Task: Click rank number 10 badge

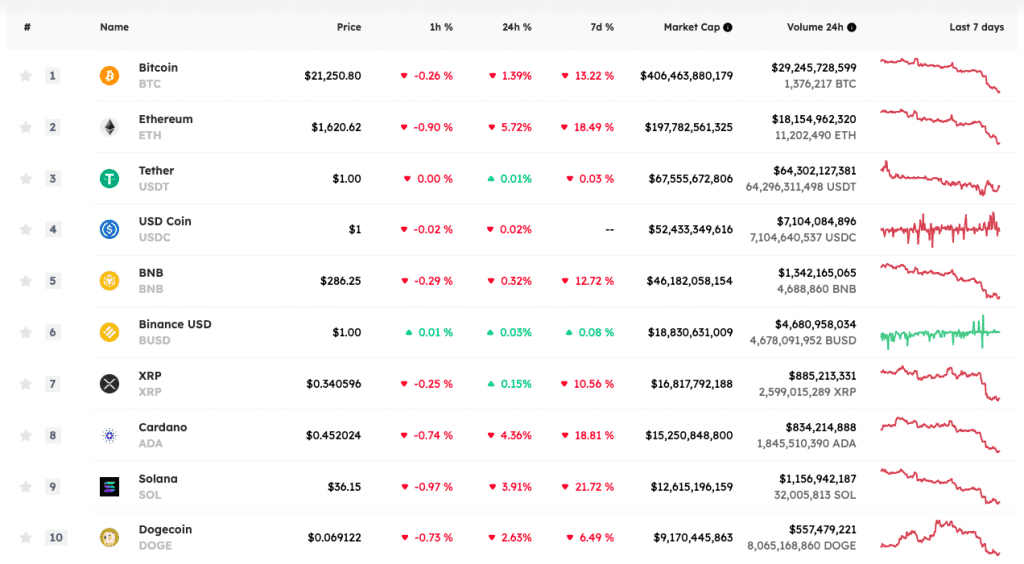Action: pos(56,537)
